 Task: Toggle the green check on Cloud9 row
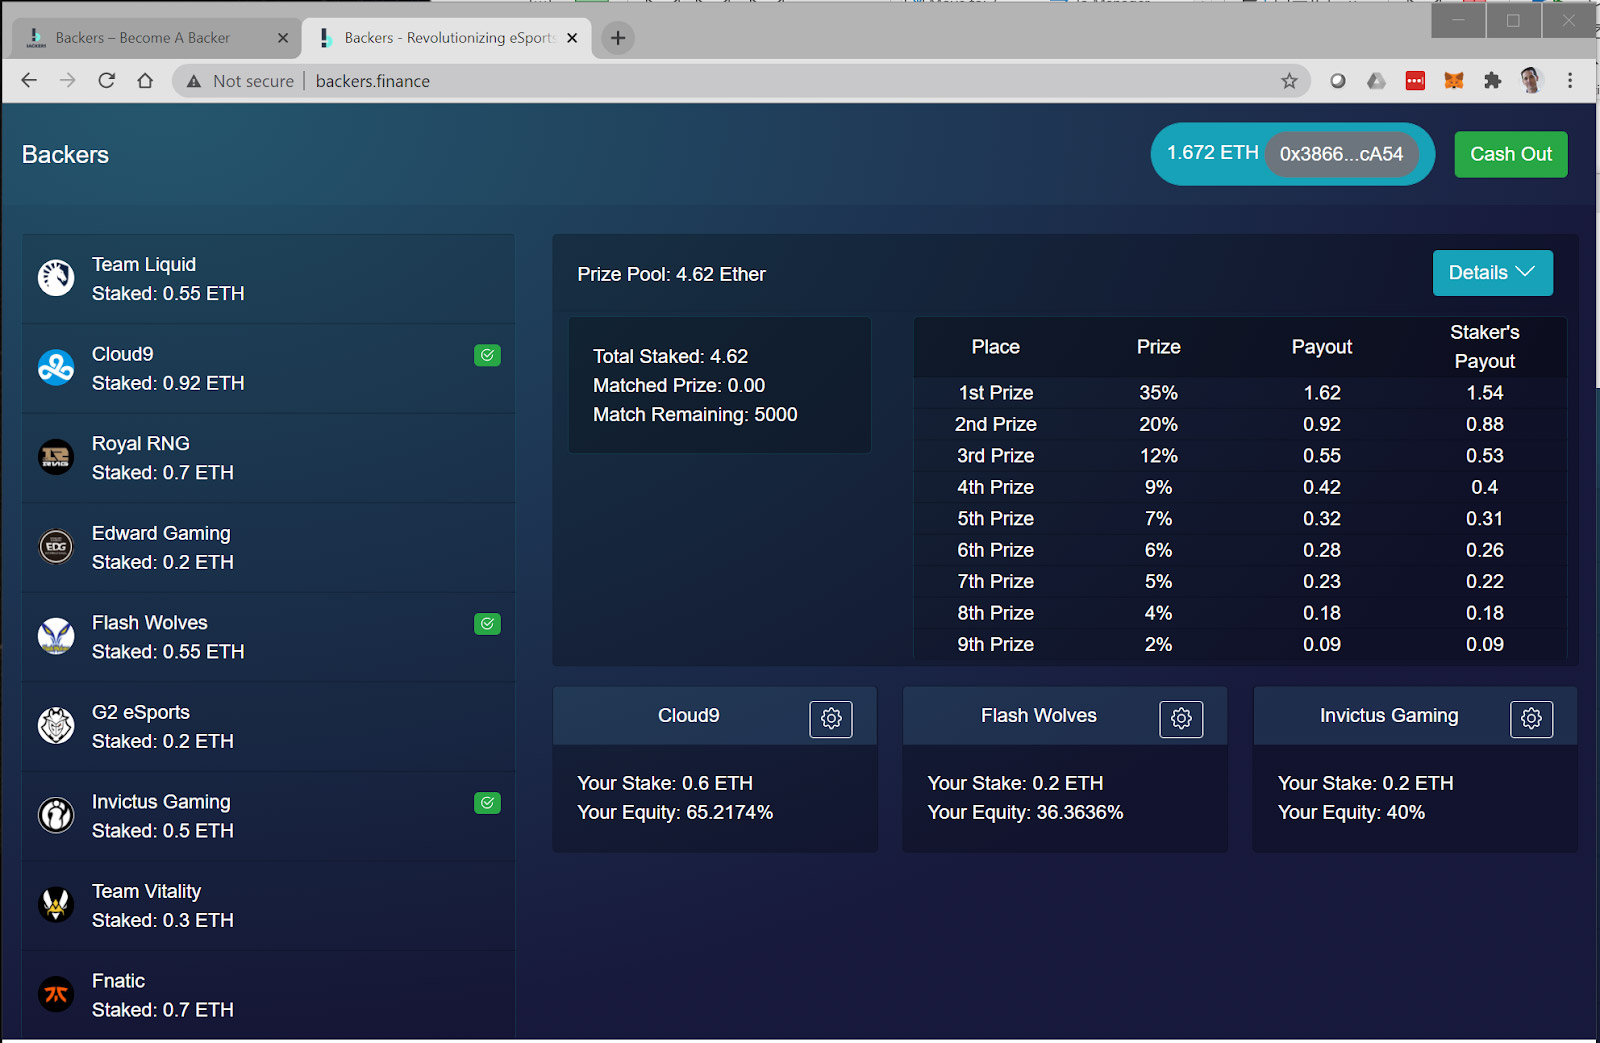487,355
